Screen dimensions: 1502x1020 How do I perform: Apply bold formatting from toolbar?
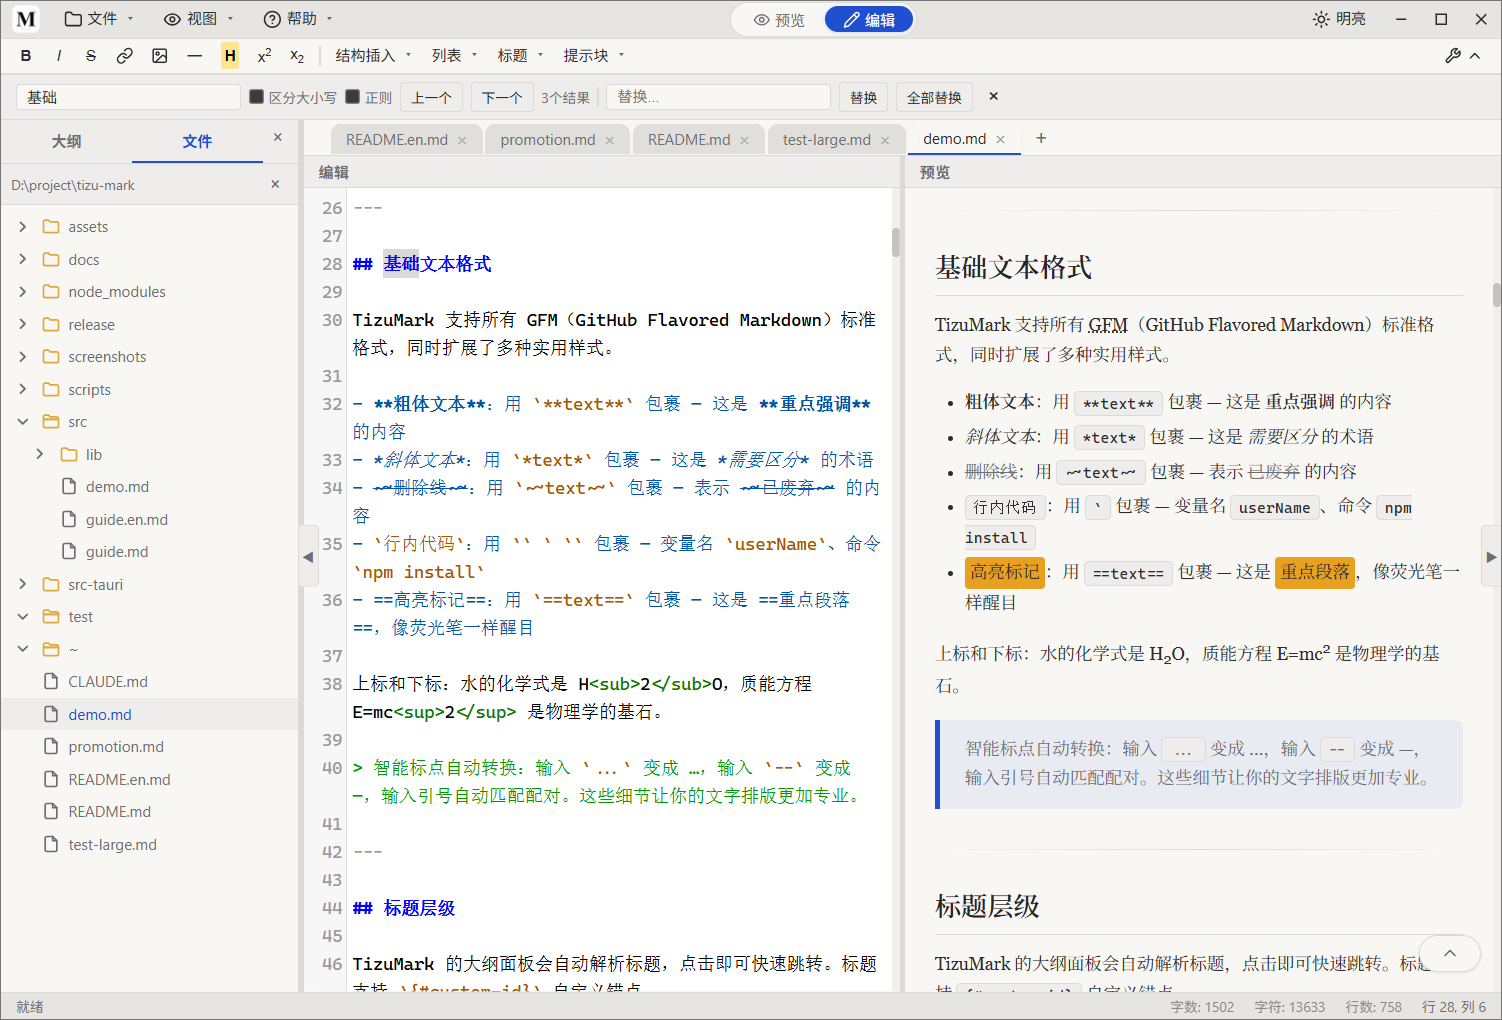26,56
